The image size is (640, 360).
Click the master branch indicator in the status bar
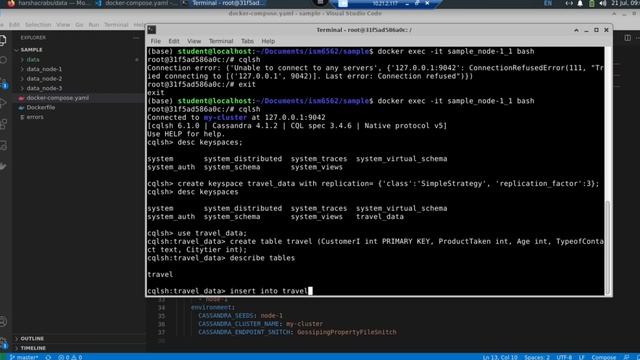coord(24,357)
